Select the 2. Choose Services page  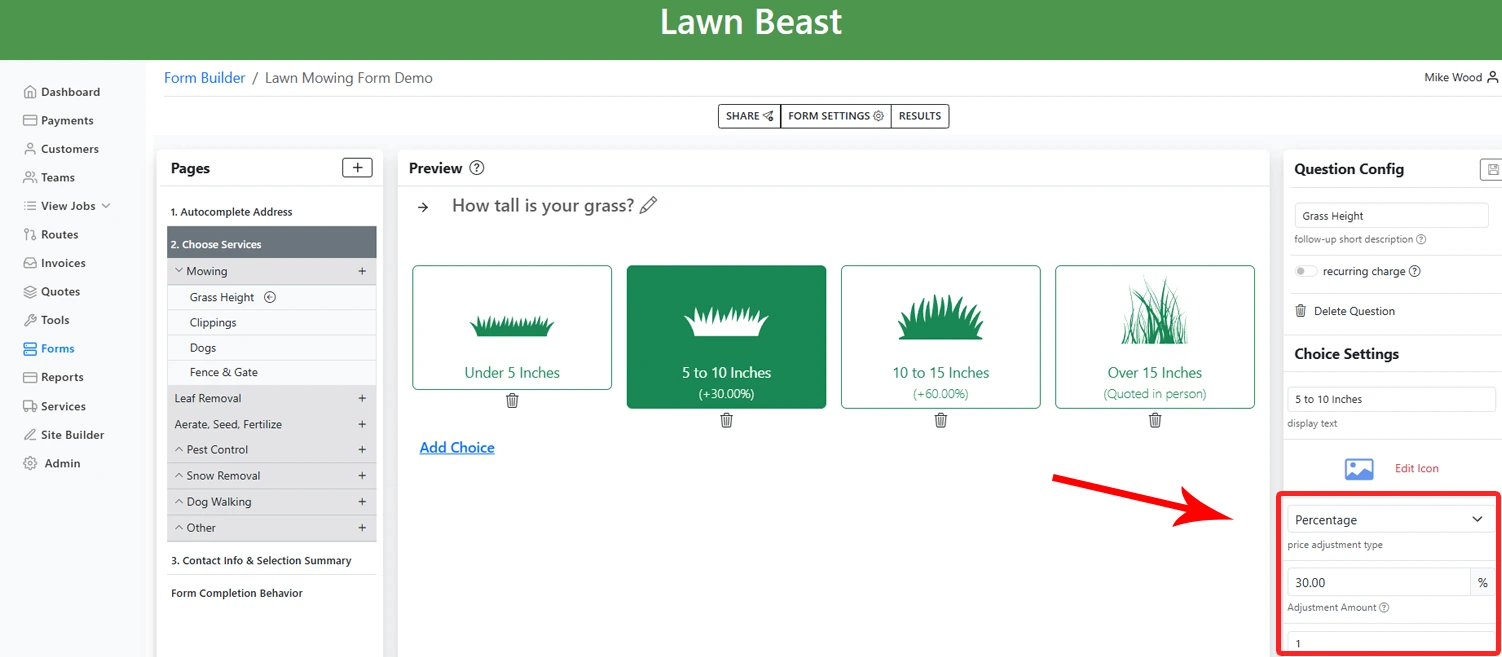point(271,244)
